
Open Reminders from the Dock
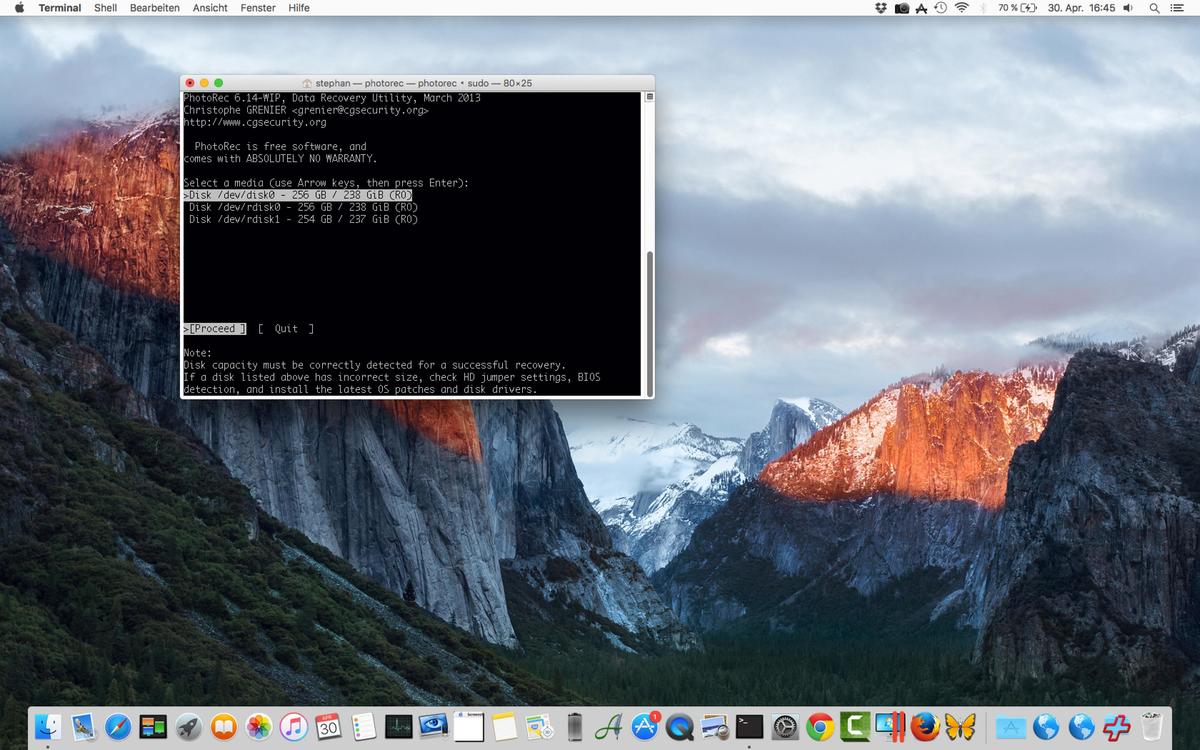click(x=363, y=727)
